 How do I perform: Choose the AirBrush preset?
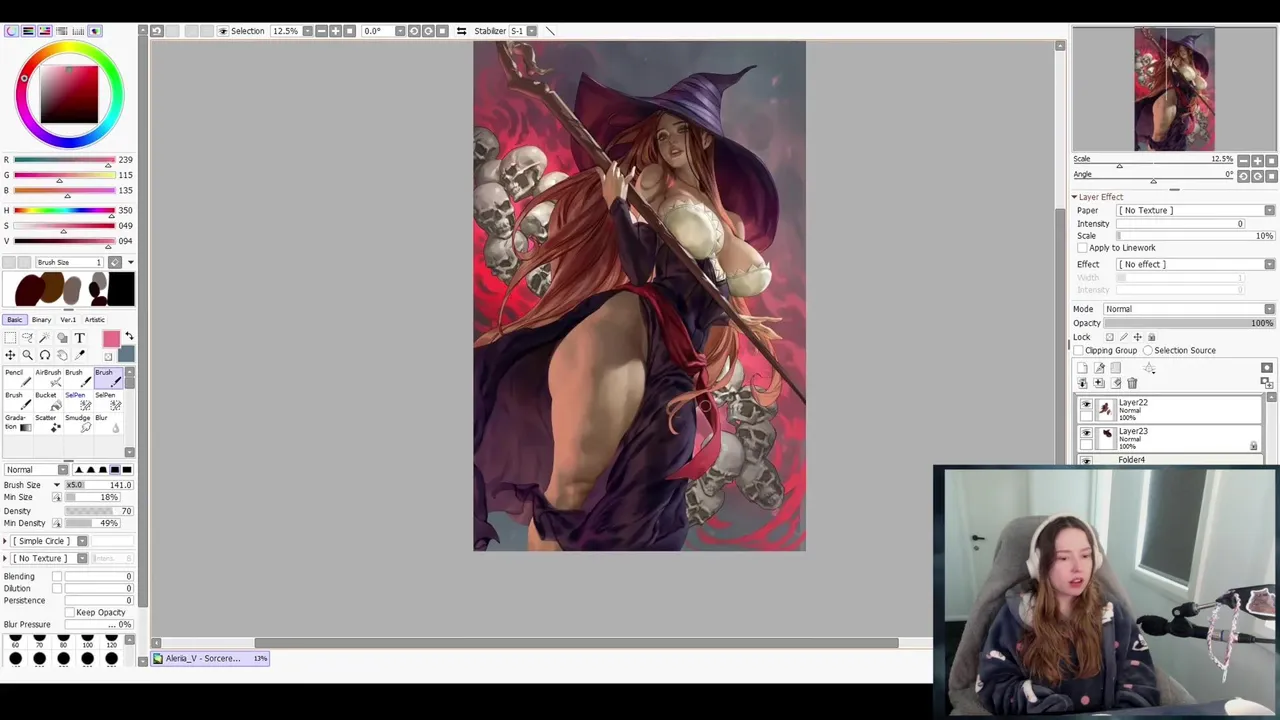pyautogui.click(x=48, y=379)
